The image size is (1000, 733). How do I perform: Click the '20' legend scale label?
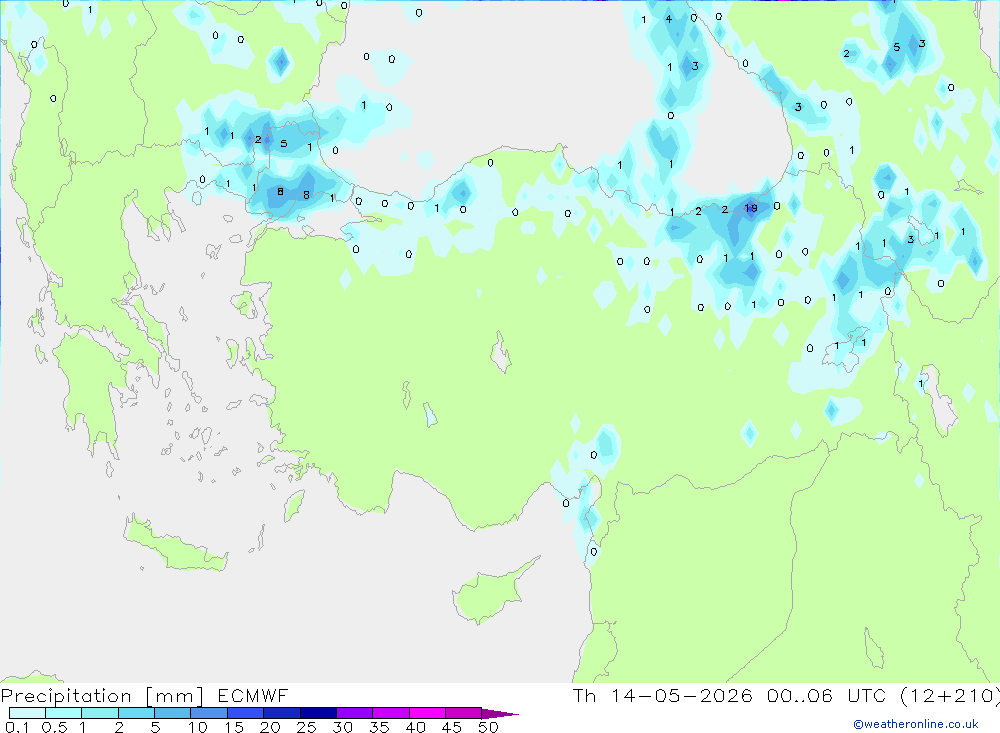pos(270,727)
